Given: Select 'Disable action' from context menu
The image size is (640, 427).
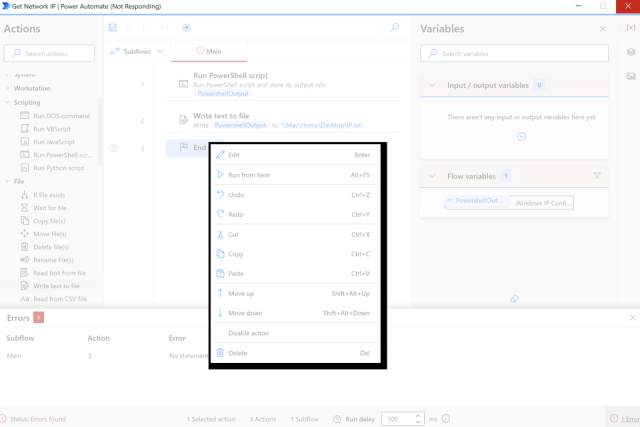Looking at the screenshot, I should coord(249,333).
